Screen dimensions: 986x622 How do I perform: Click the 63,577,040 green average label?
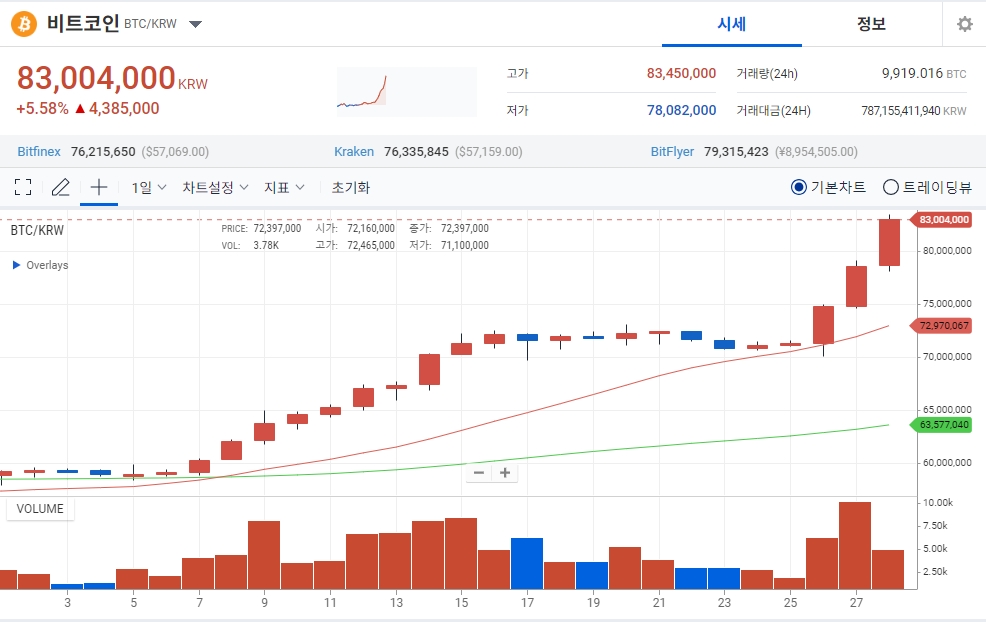click(941, 425)
